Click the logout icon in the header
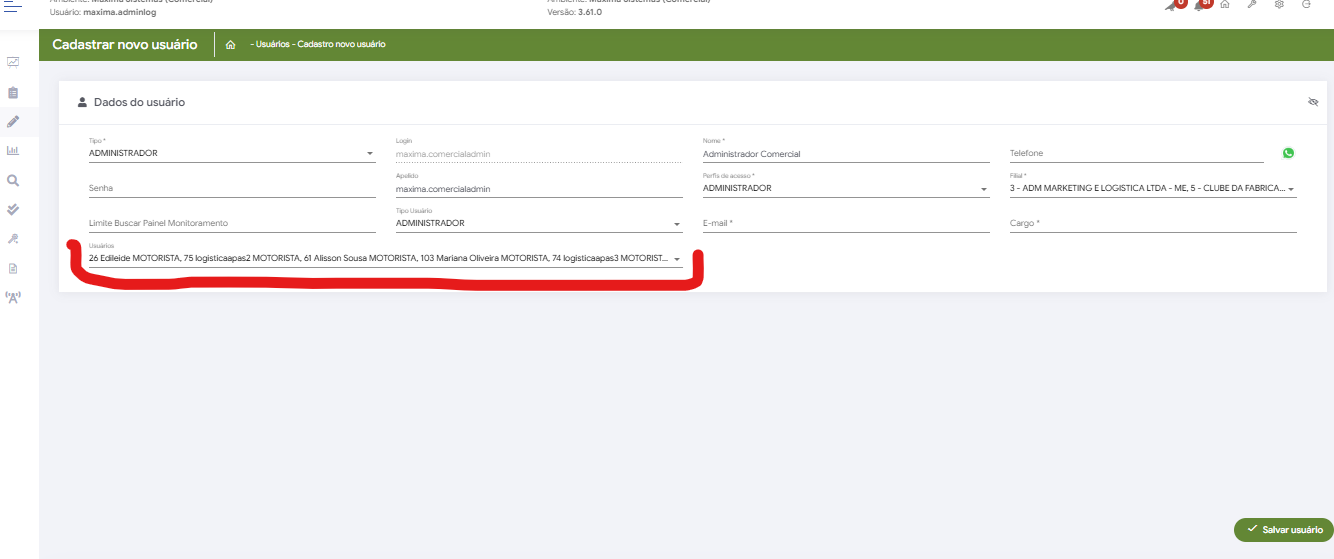Image resolution: width=1334 pixels, height=559 pixels. tap(1306, 5)
